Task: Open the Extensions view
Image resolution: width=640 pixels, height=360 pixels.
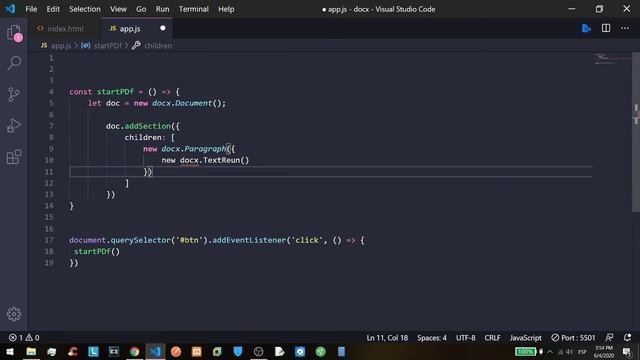Action: pyautogui.click(x=14, y=157)
